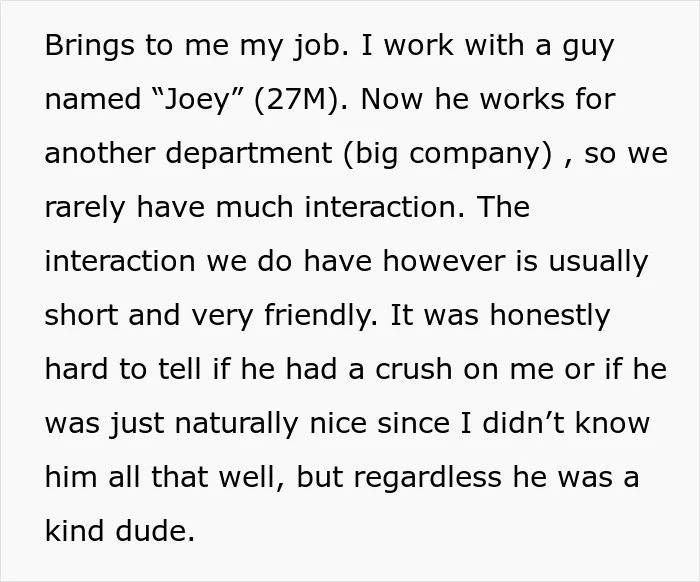
Task: Click the word "usually" at line end
Action: coord(598,262)
